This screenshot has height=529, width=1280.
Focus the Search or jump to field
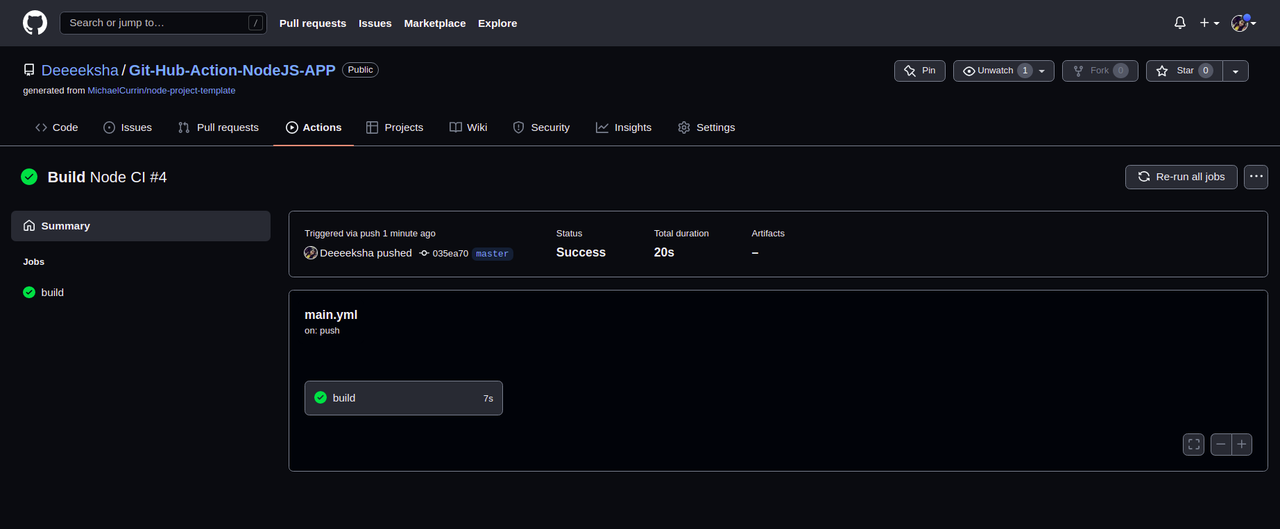tap(164, 22)
